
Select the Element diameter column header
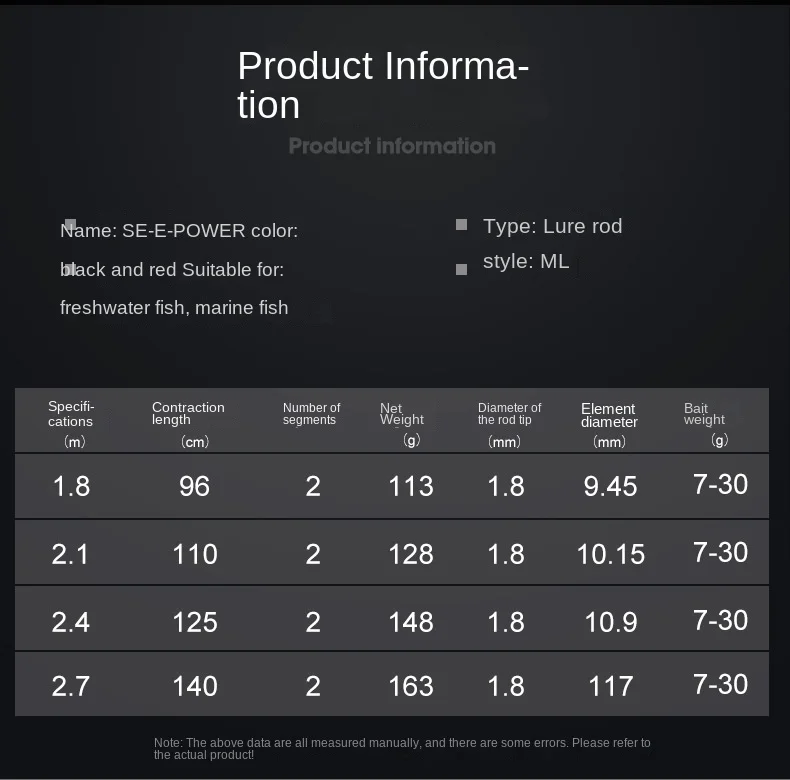coord(609,423)
